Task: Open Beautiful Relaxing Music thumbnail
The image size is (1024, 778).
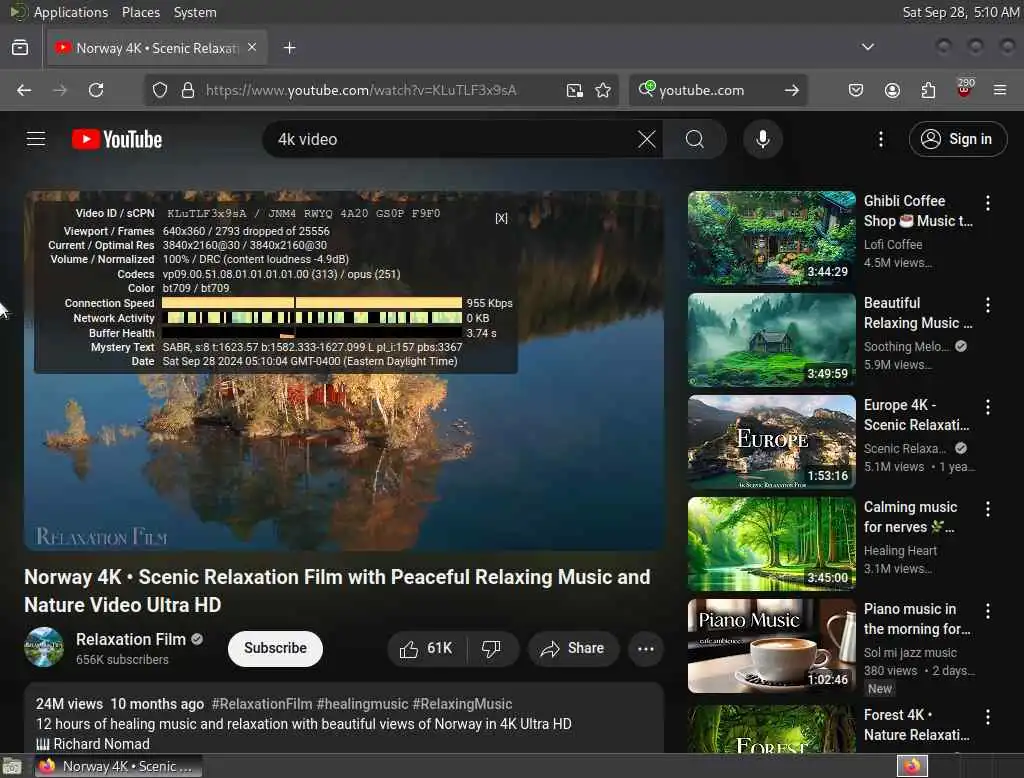Action: (771, 340)
